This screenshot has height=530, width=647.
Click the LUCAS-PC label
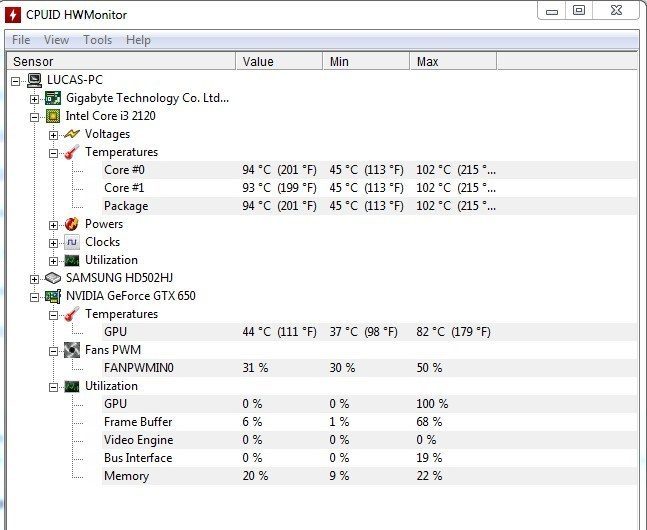point(75,80)
